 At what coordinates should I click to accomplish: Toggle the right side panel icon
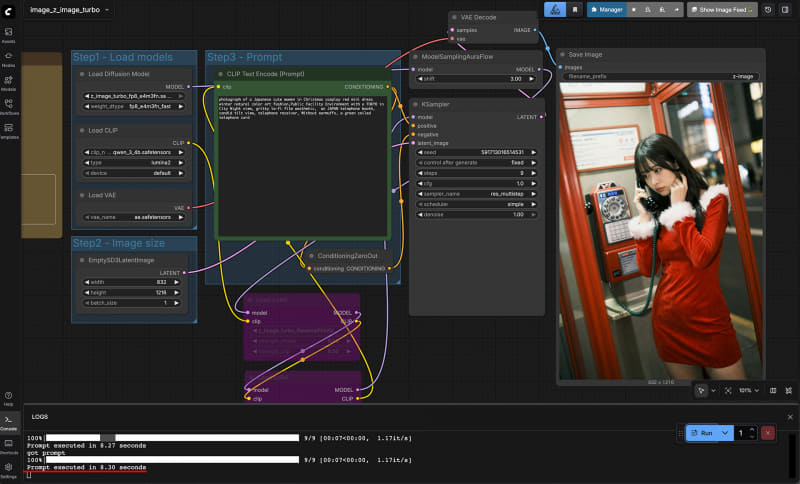[785, 10]
